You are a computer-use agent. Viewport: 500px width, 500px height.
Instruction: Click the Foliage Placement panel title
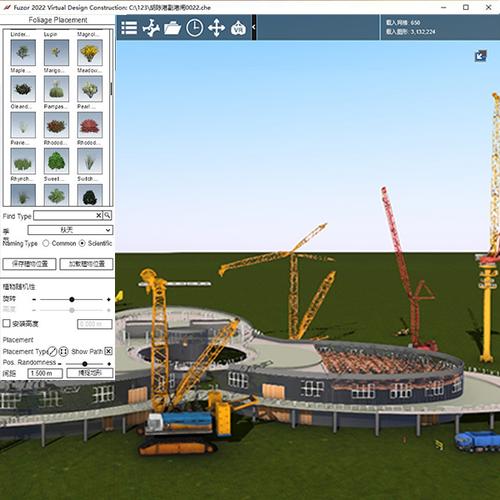pyautogui.click(x=58, y=20)
